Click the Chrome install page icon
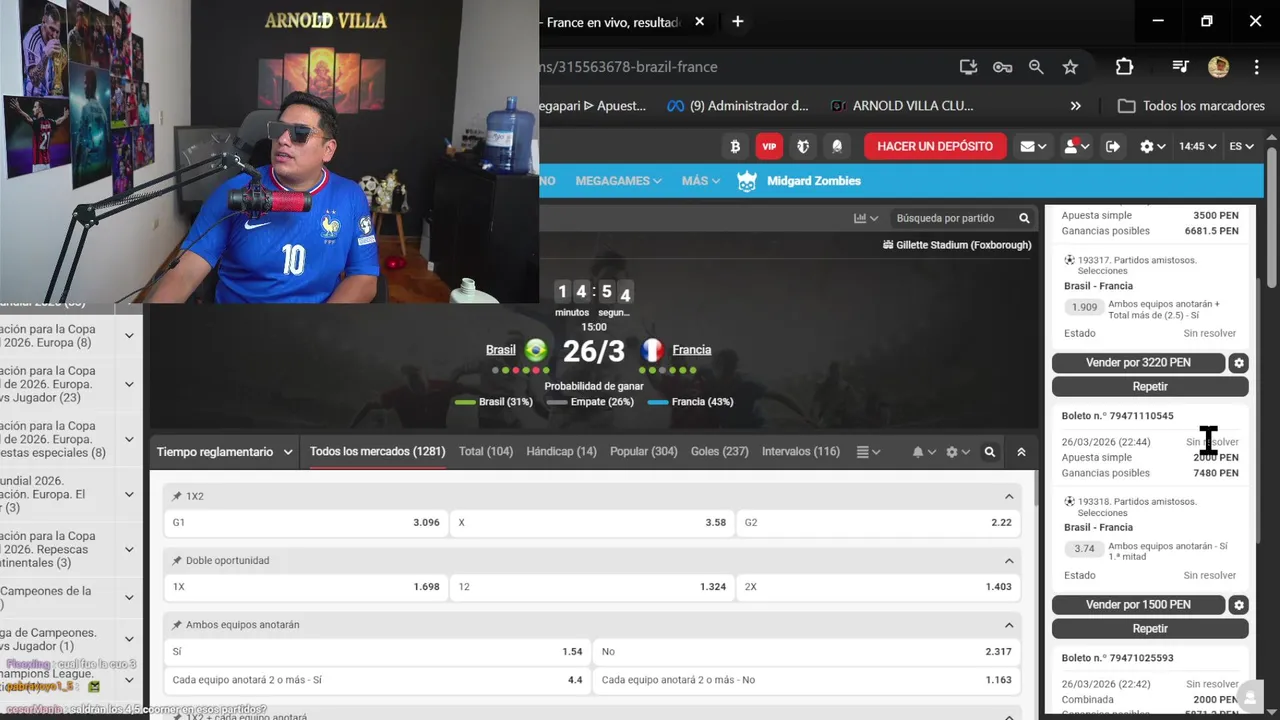 (x=968, y=67)
